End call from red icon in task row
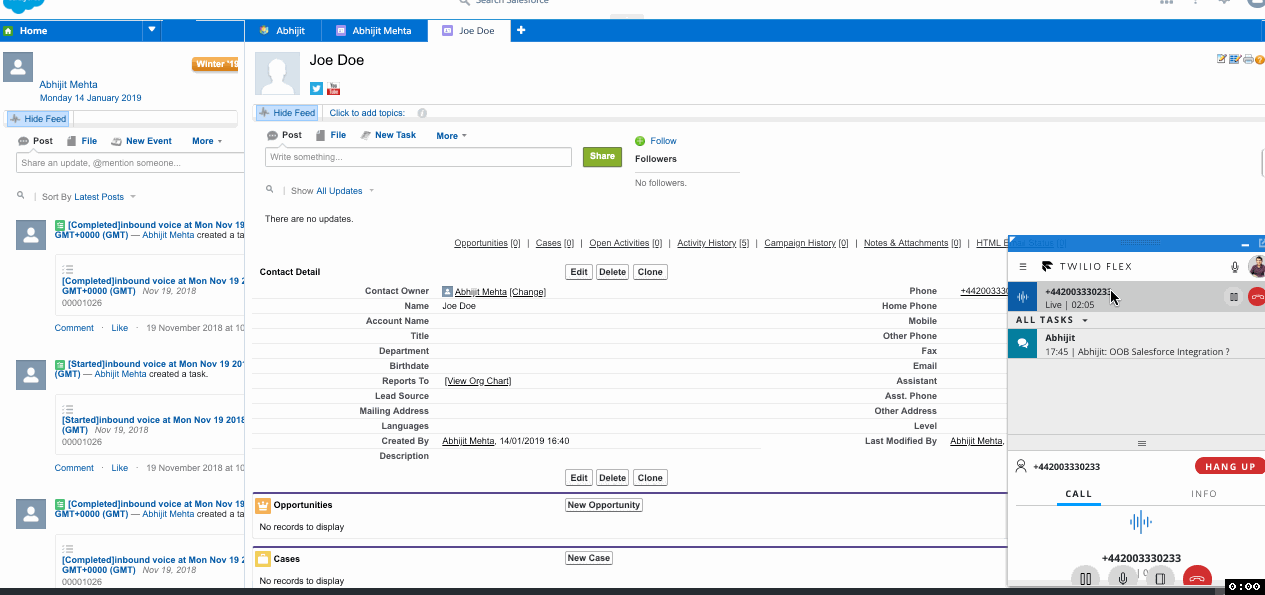Viewport: 1265px width, 595px height. tap(1257, 296)
